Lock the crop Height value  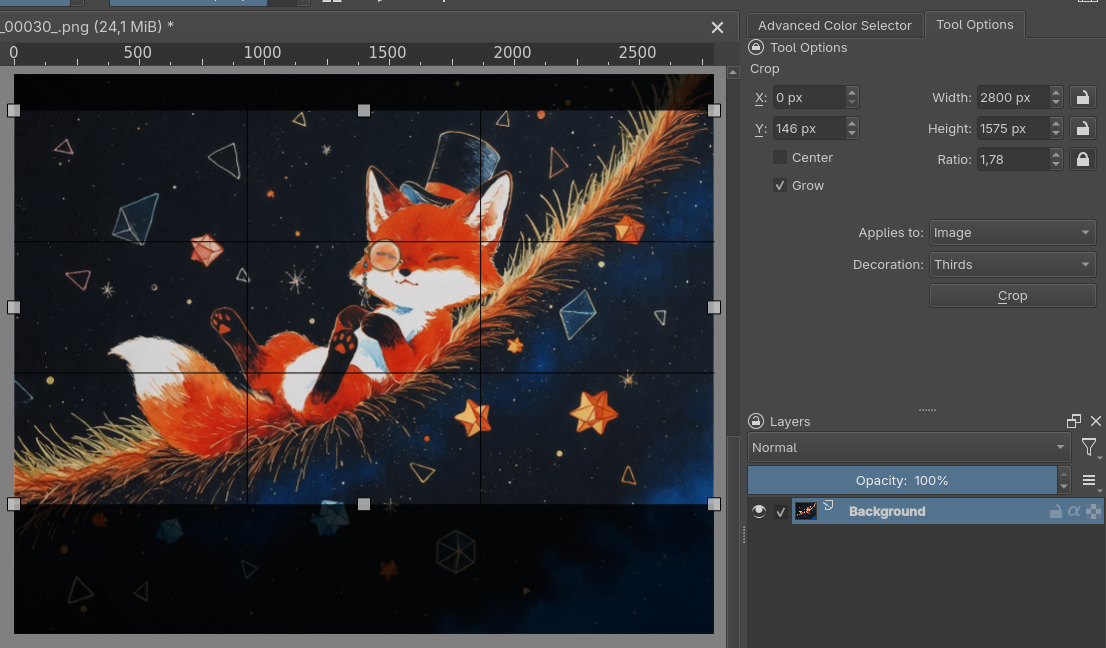[x=1081, y=128]
